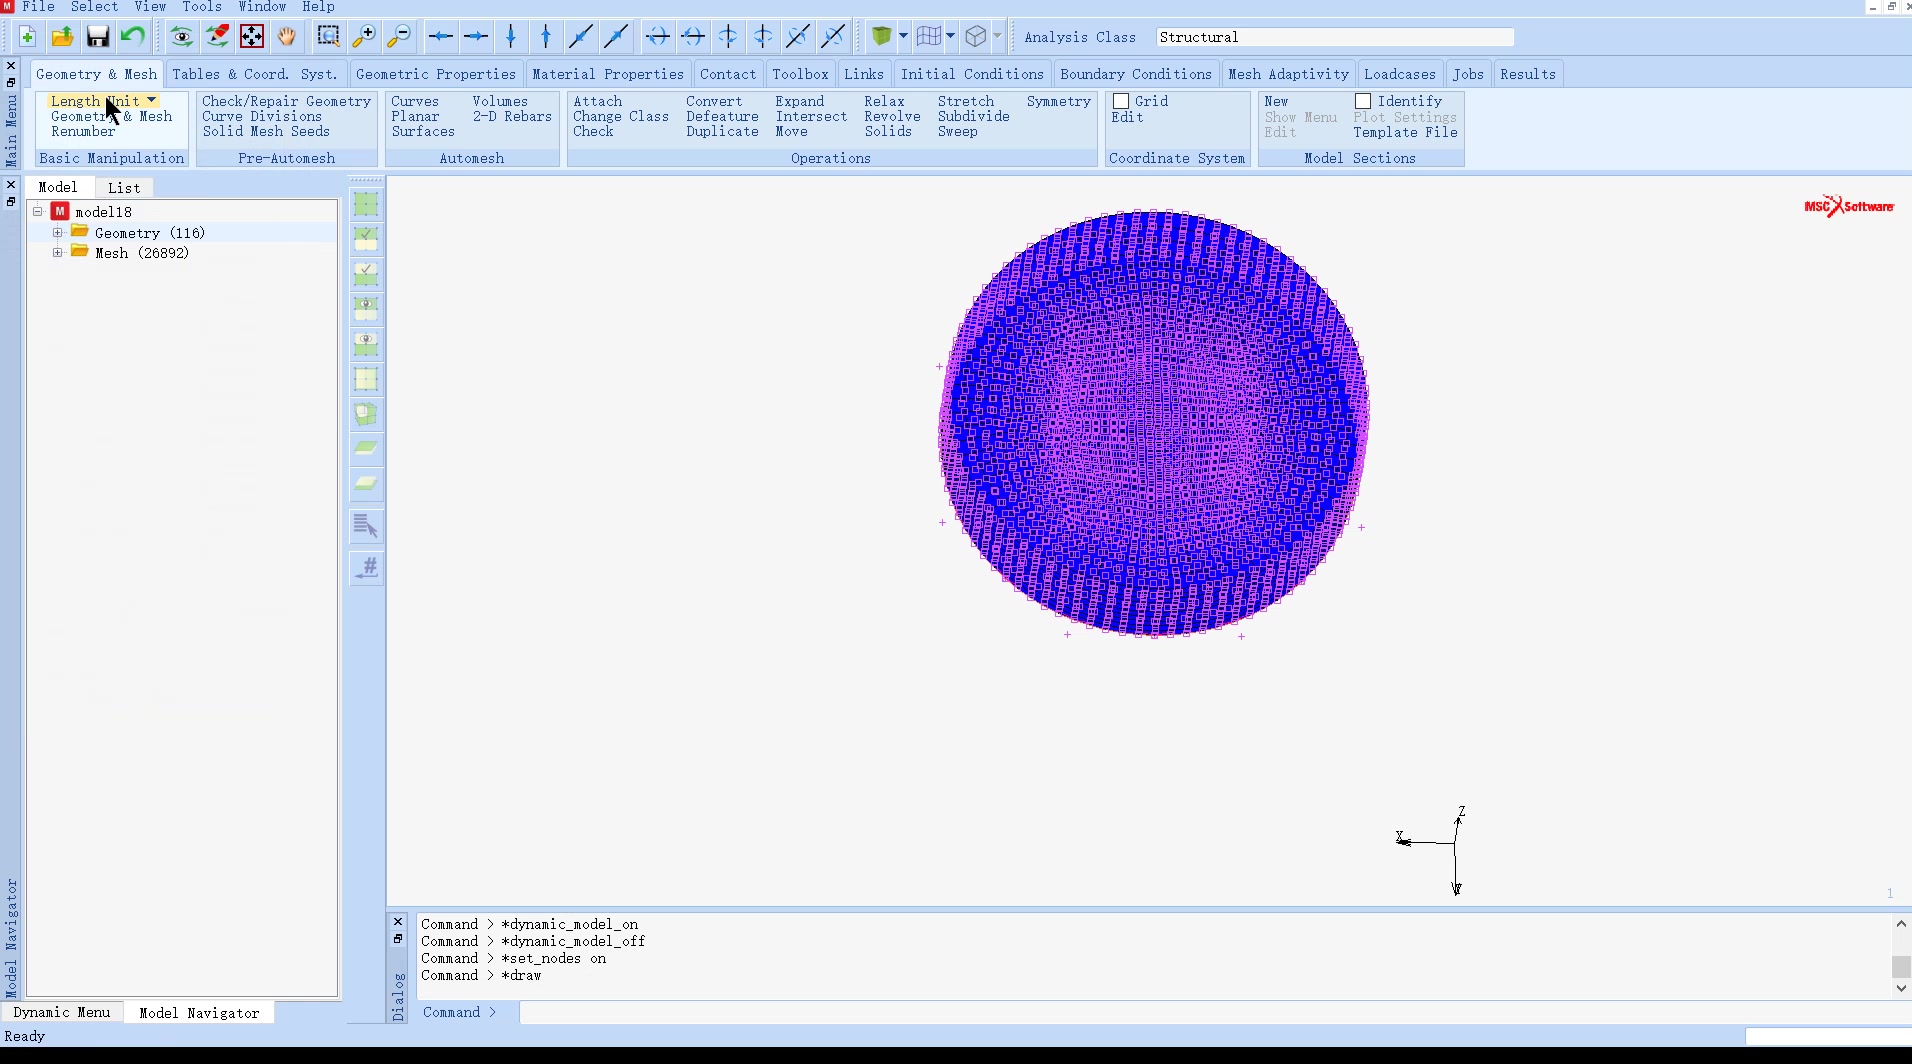Expand the Geometry (116) tree node
The height and width of the screenshot is (1064, 1912).
coord(58,233)
